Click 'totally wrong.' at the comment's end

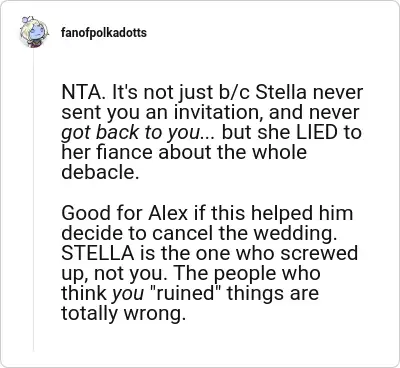(123, 314)
